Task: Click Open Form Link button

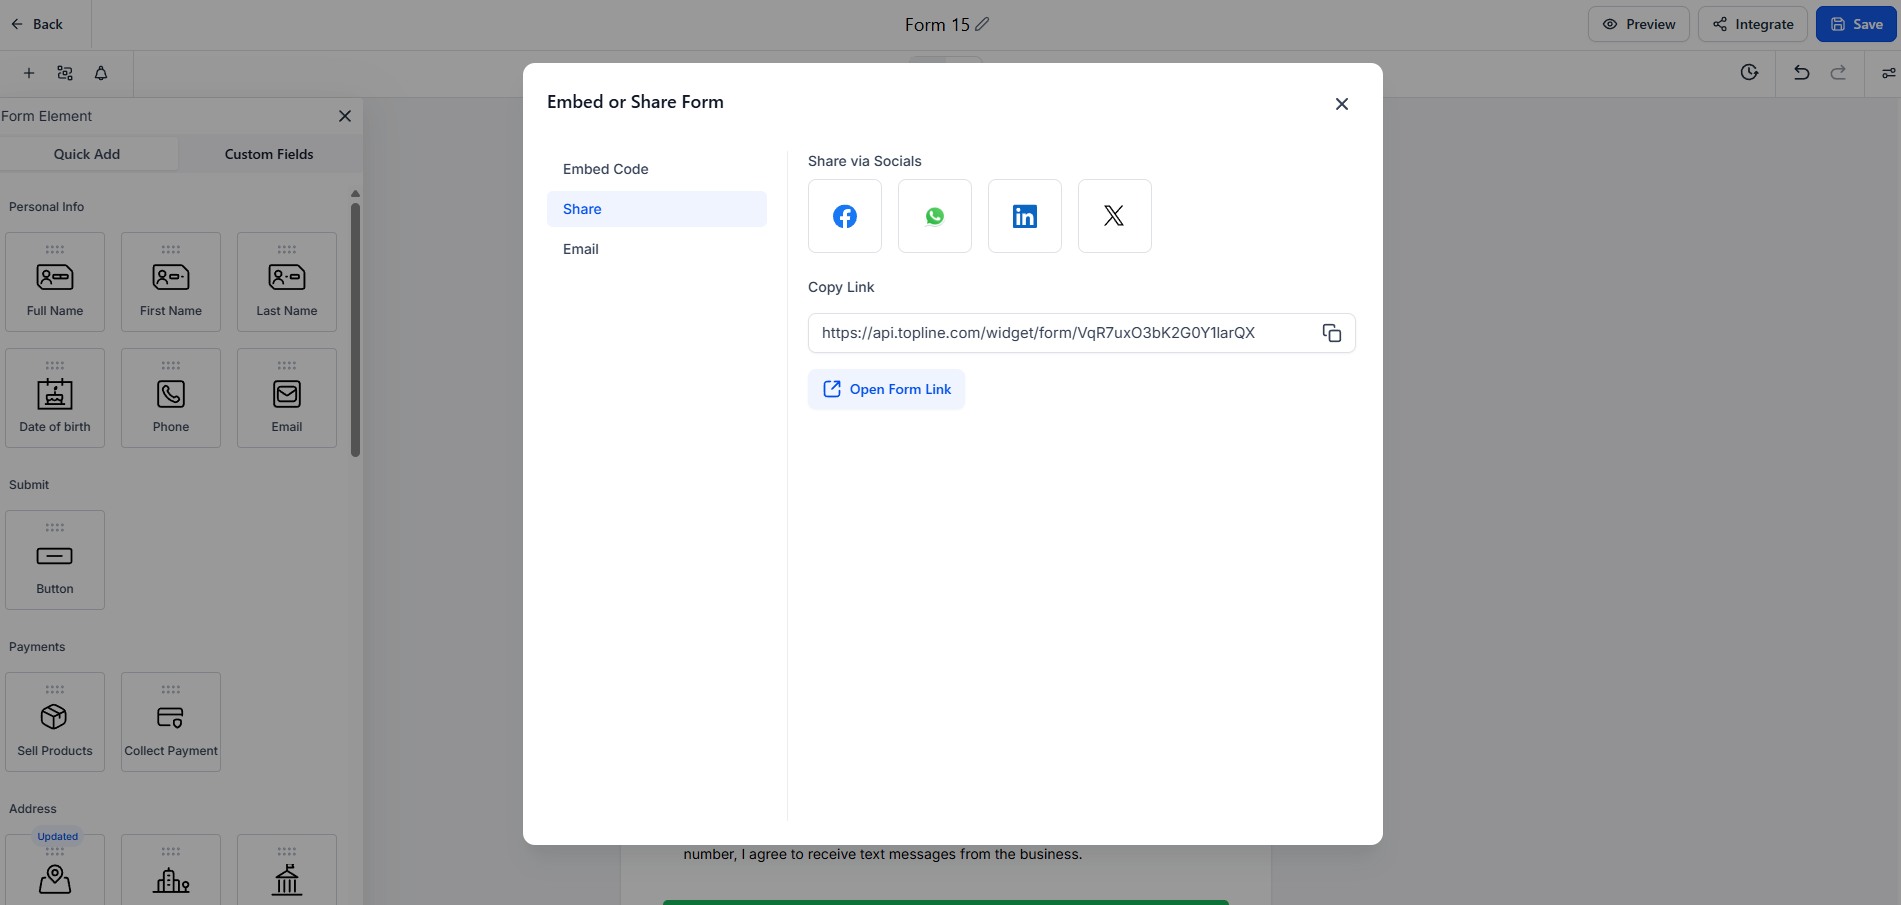Action: pos(886,389)
